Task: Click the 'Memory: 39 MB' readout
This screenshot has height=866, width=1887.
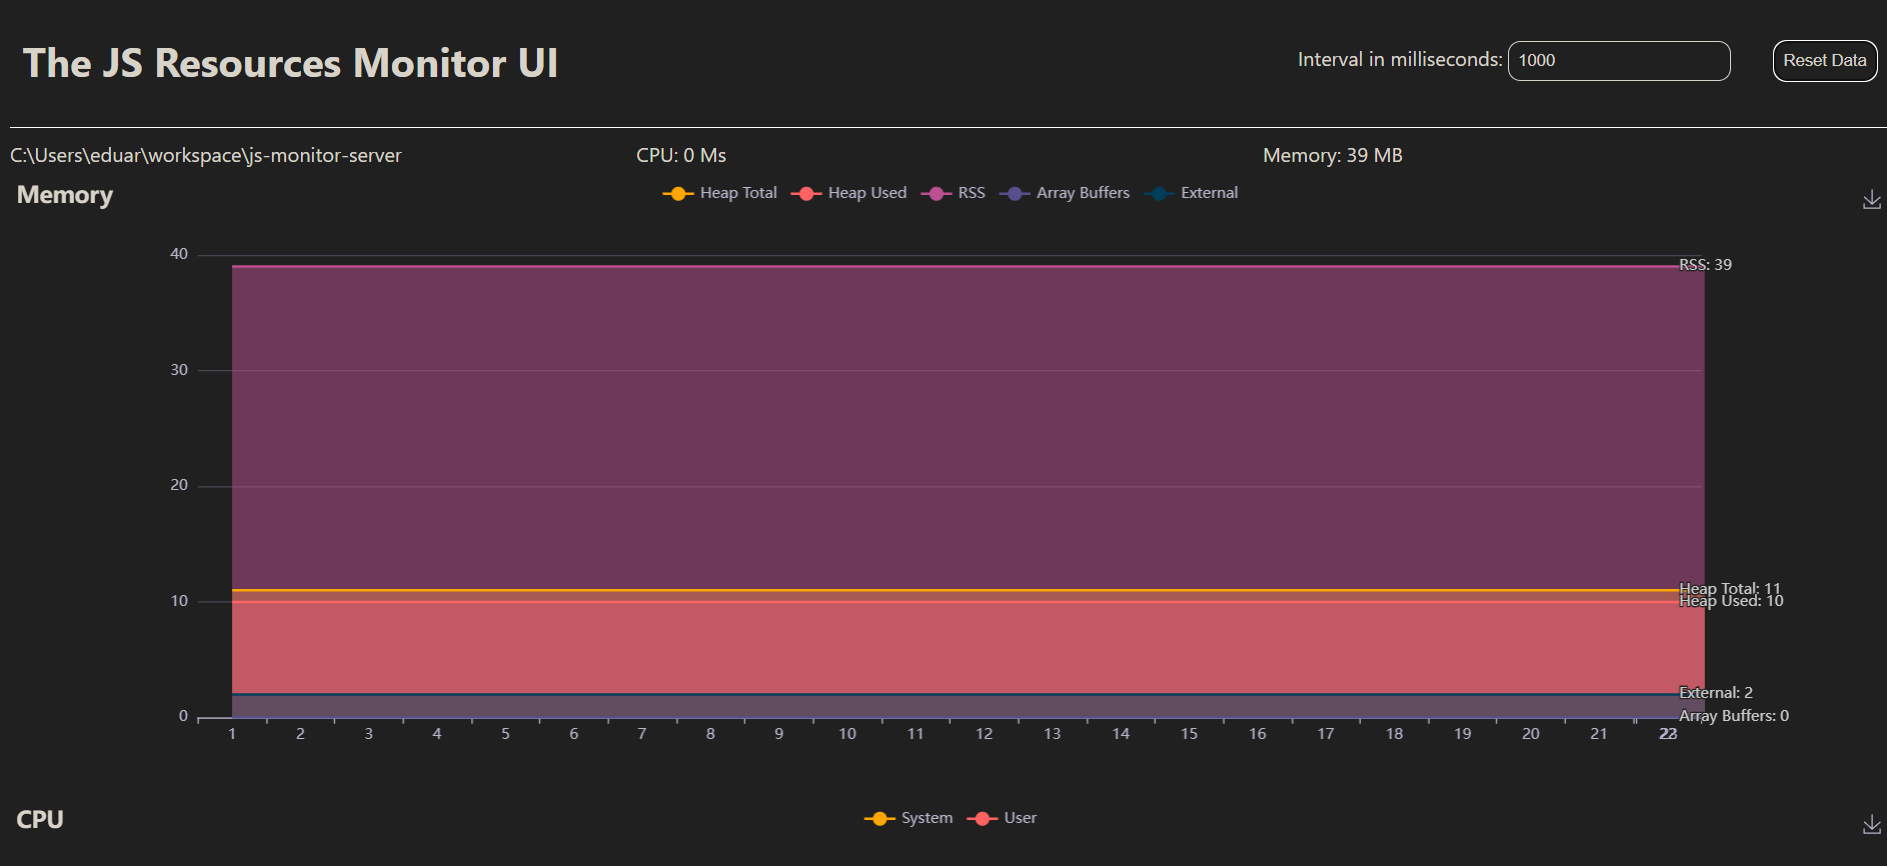Action: [1333, 156]
